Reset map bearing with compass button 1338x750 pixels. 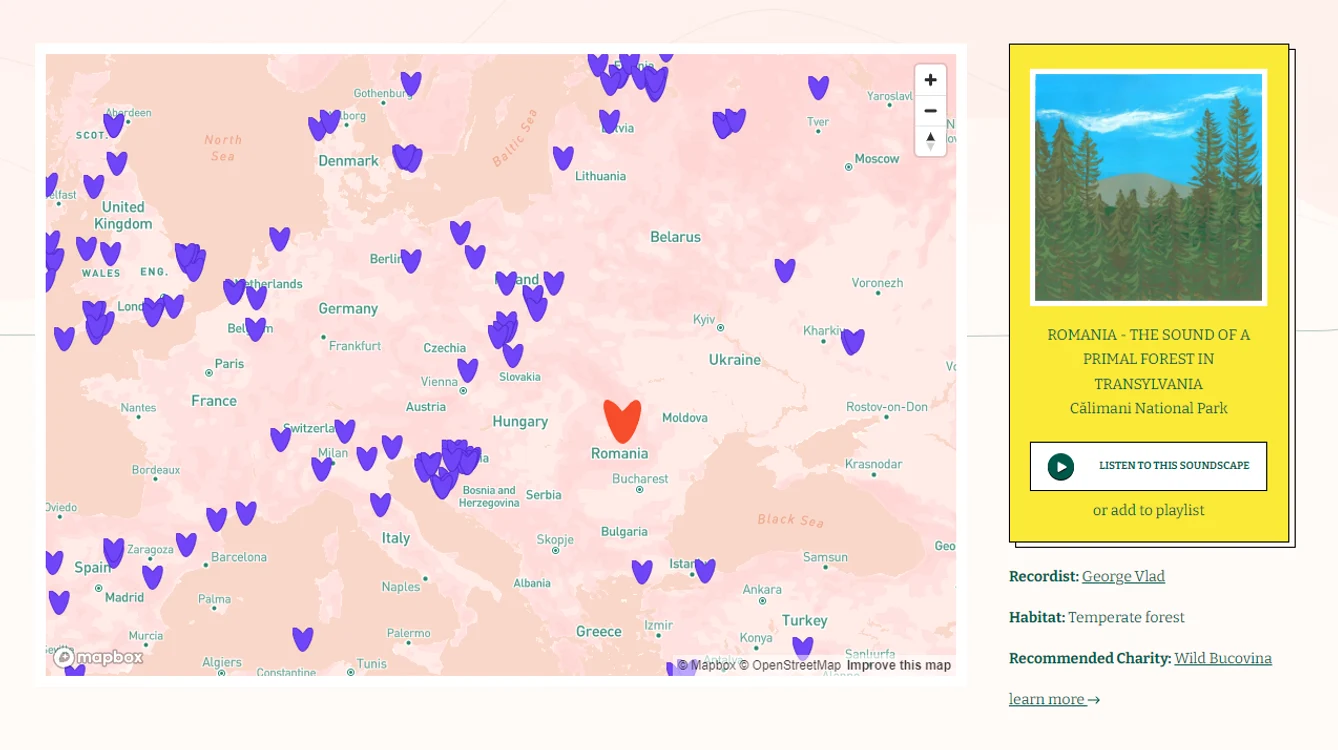click(930, 140)
